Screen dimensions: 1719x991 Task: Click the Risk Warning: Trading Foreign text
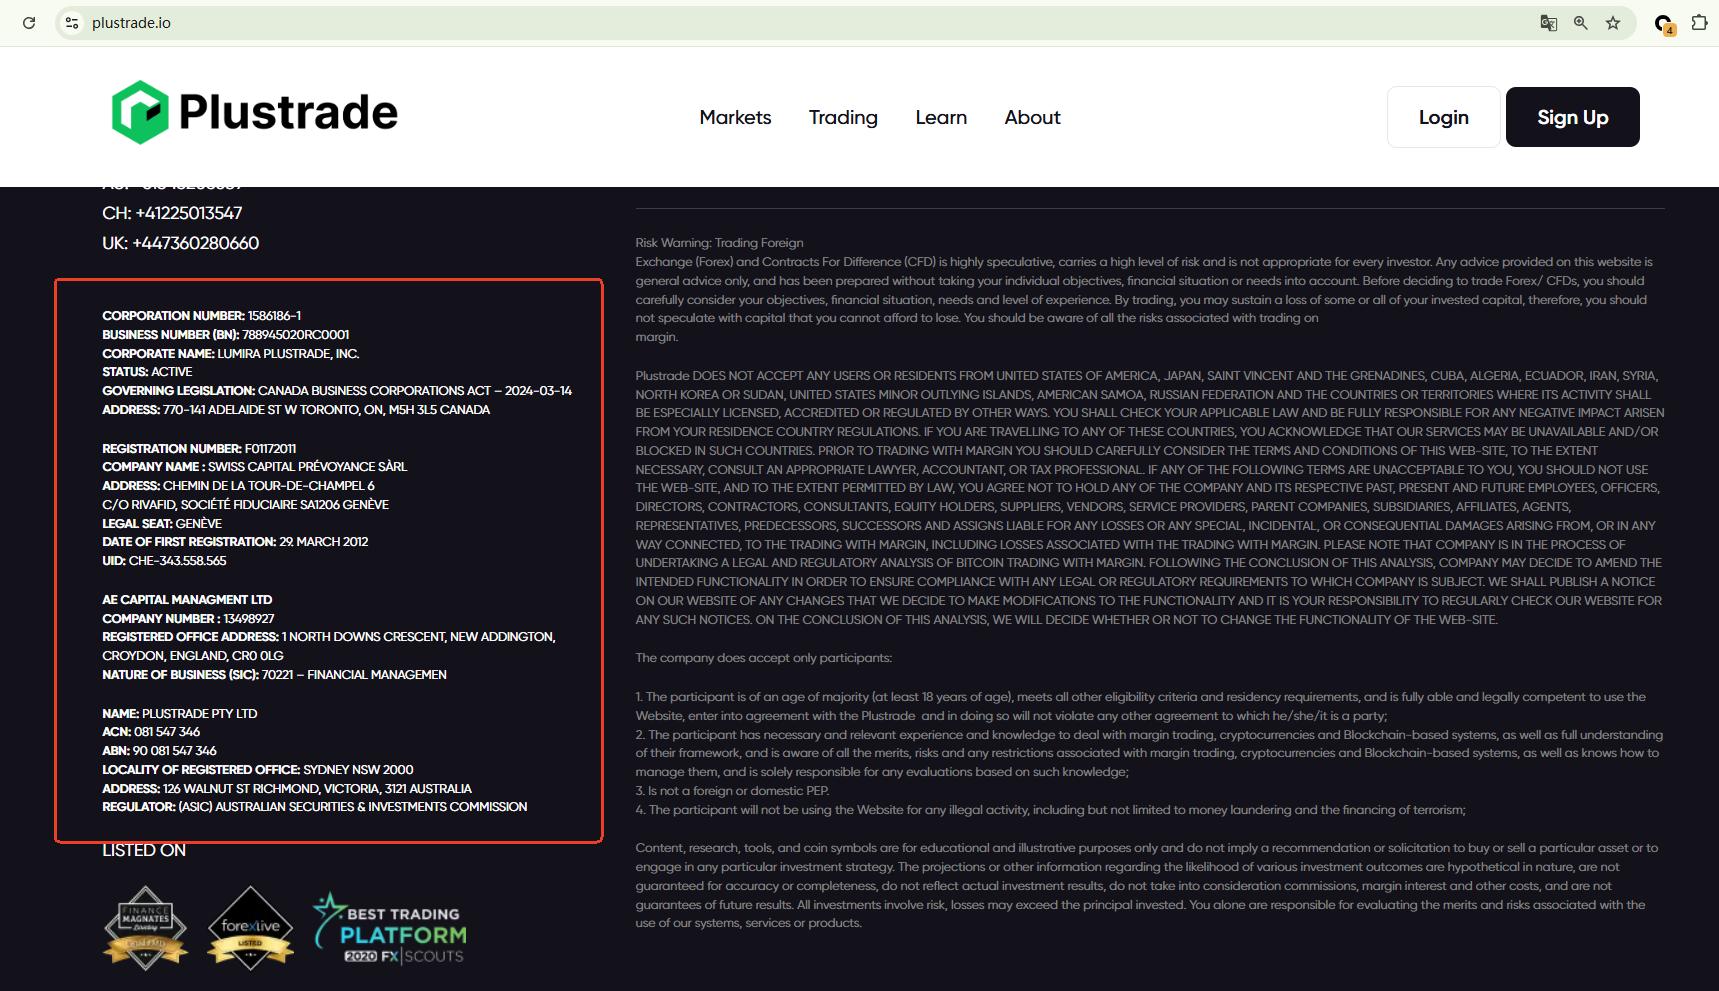pyautogui.click(x=719, y=243)
